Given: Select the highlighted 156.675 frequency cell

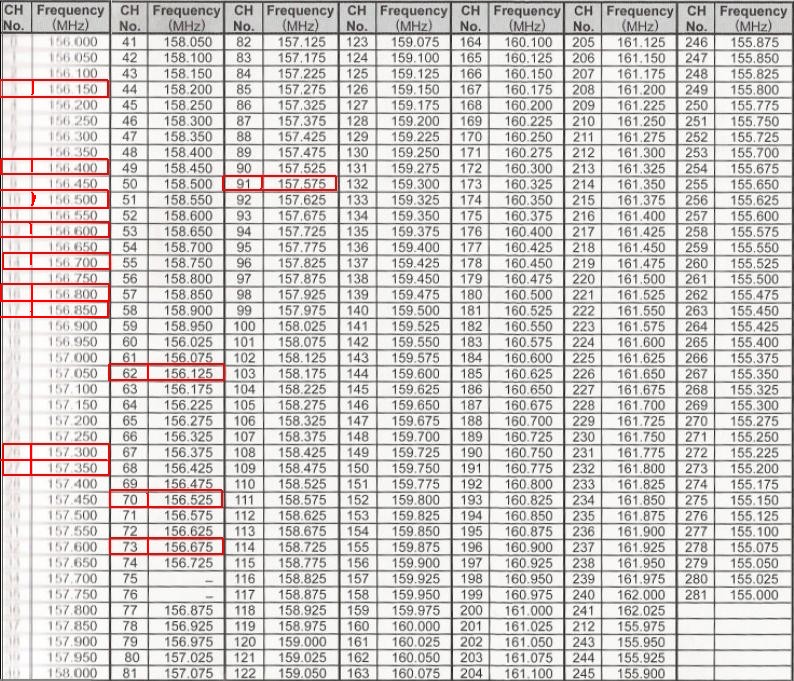Looking at the screenshot, I should (x=187, y=547).
